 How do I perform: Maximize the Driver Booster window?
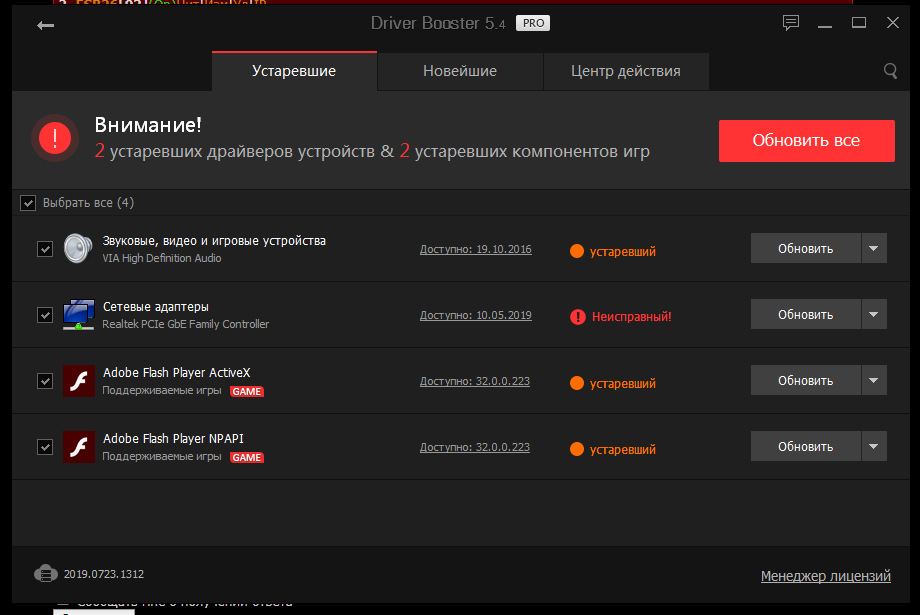tap(859, 23)
